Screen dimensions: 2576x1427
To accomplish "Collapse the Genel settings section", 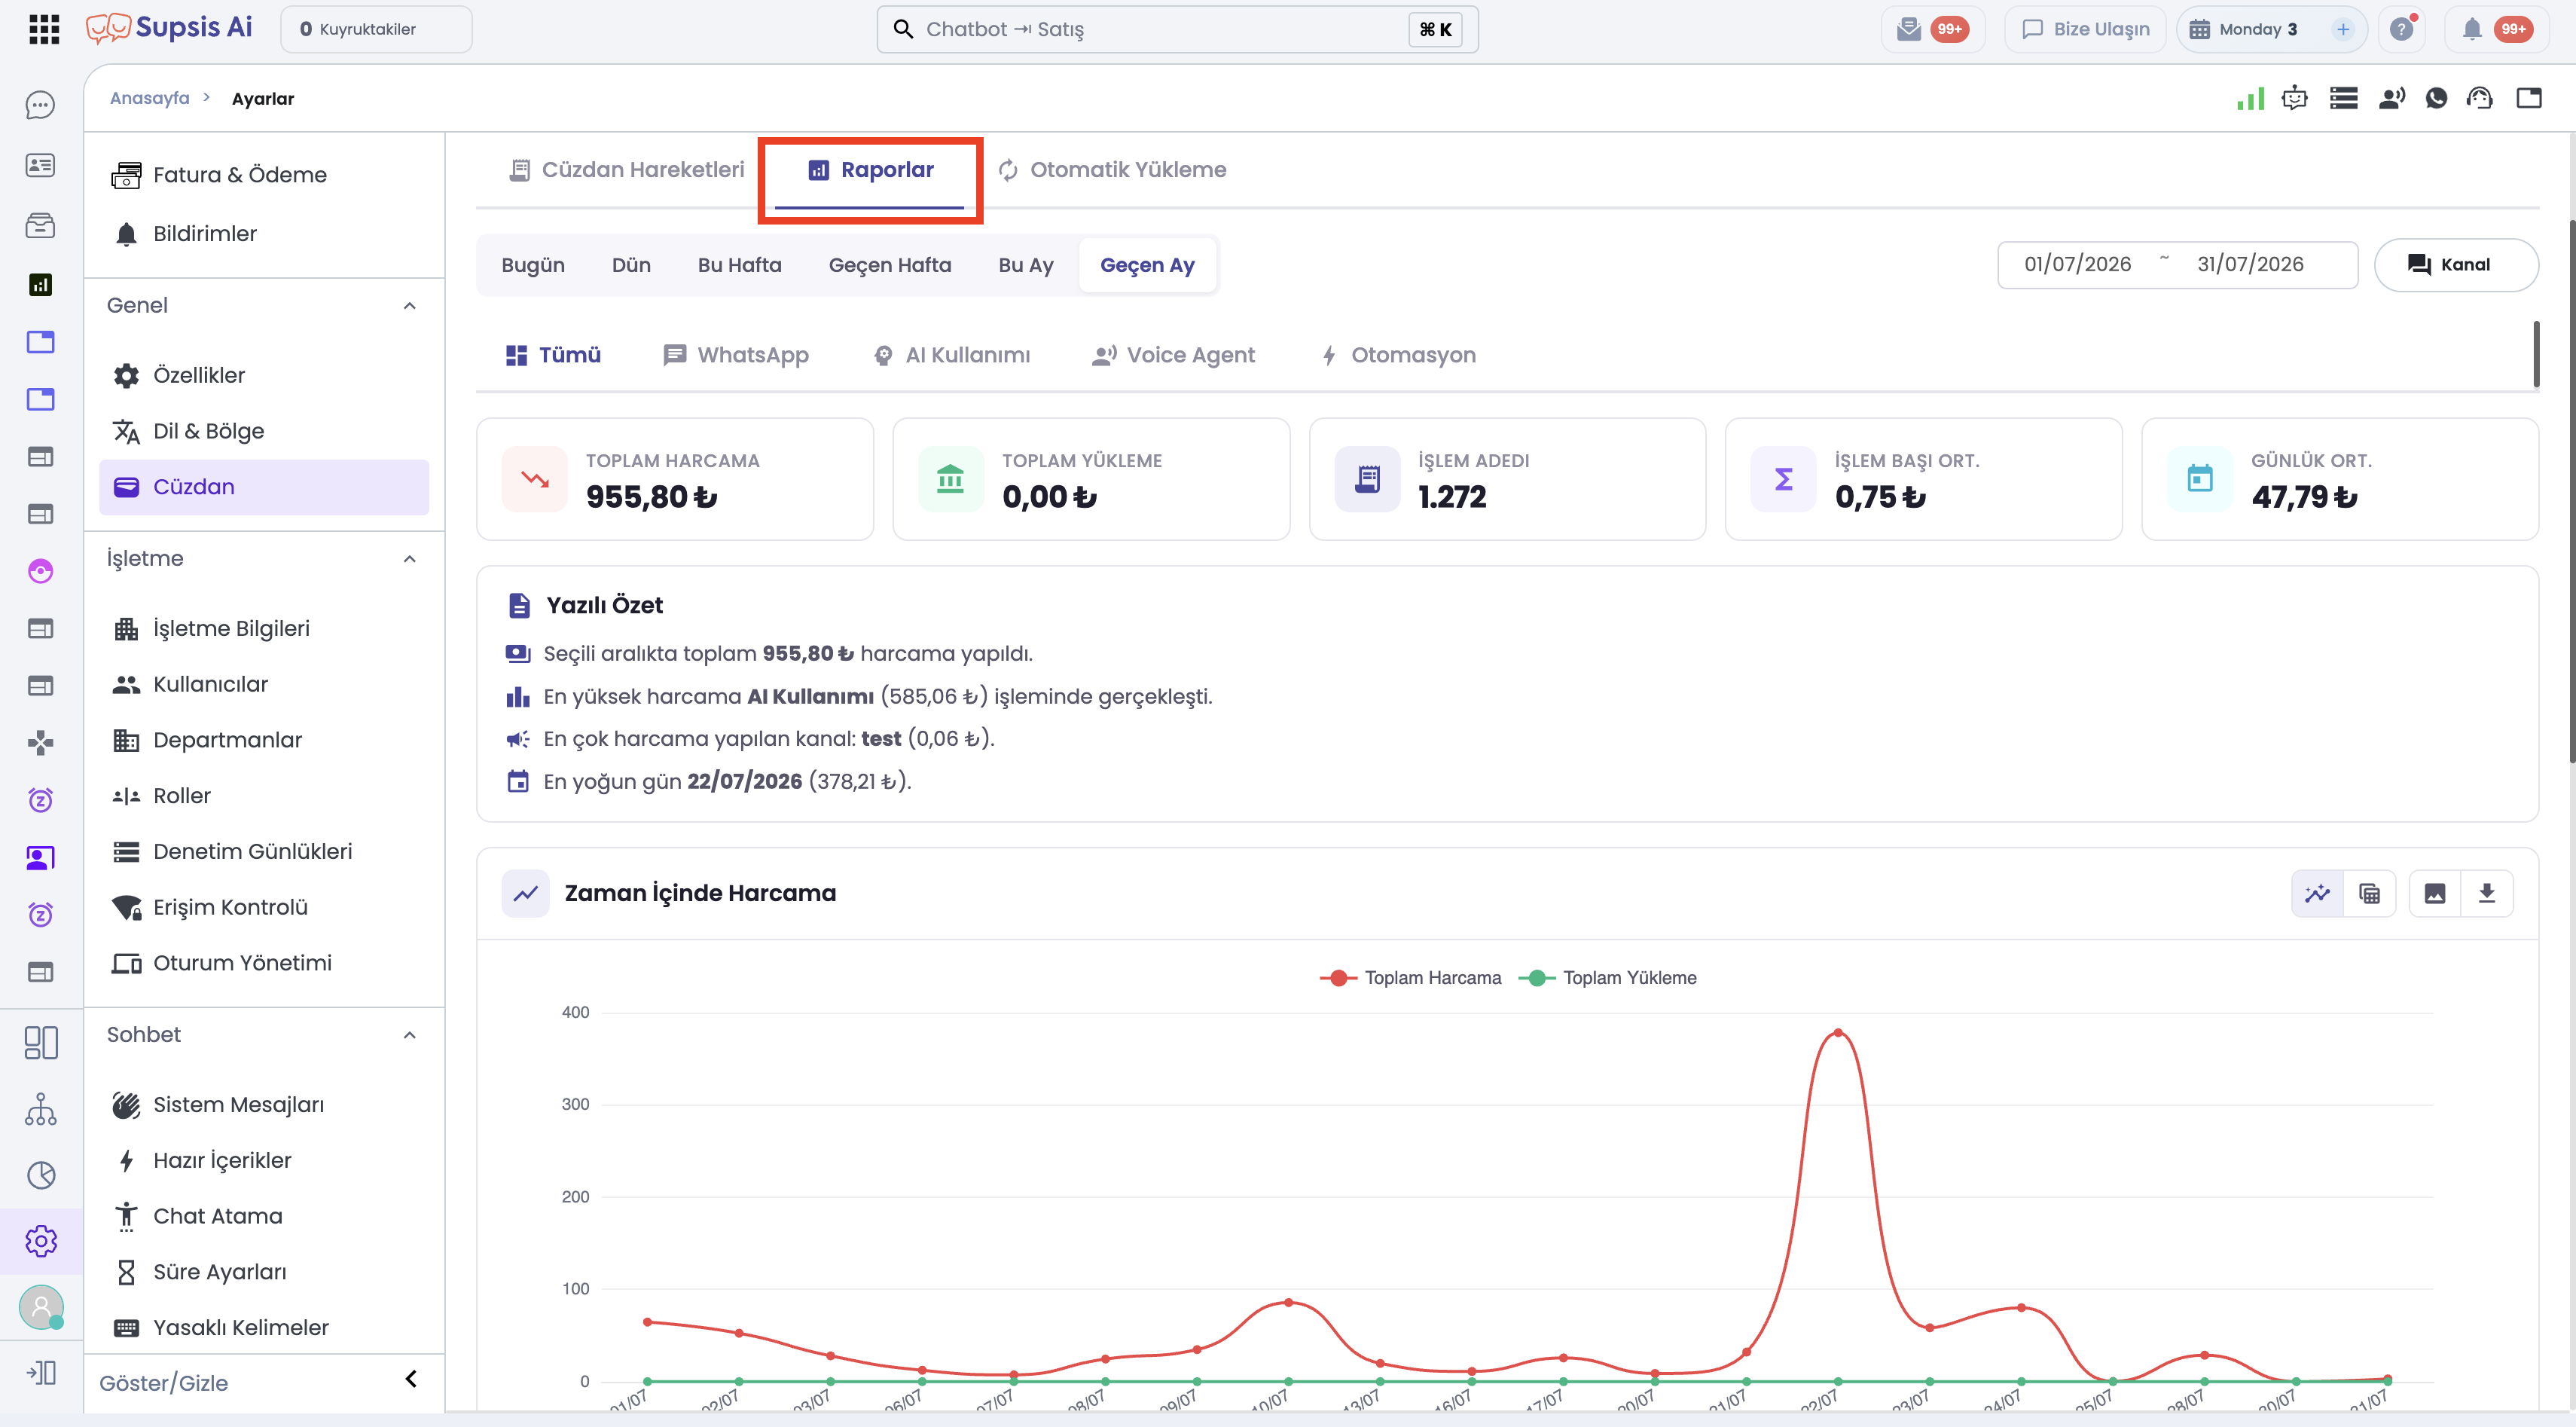I will coord(410,306).
